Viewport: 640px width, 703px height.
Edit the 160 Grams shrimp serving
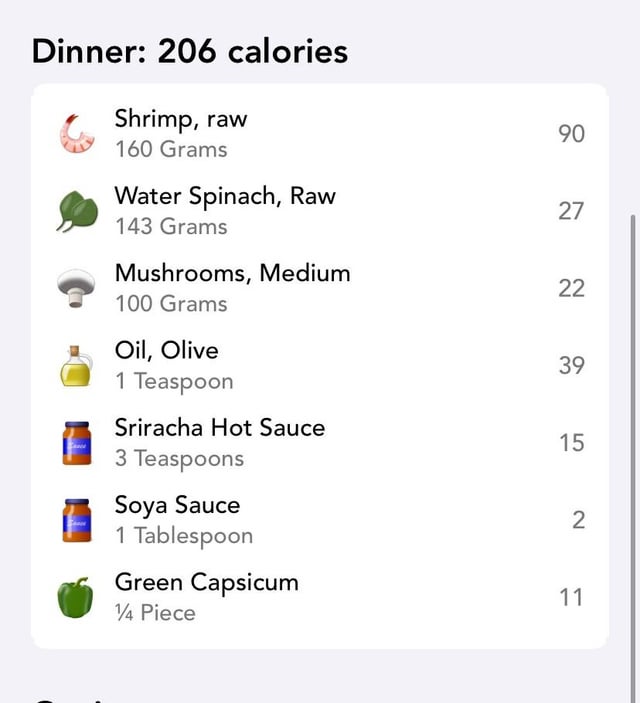click(x=171, y=149)
